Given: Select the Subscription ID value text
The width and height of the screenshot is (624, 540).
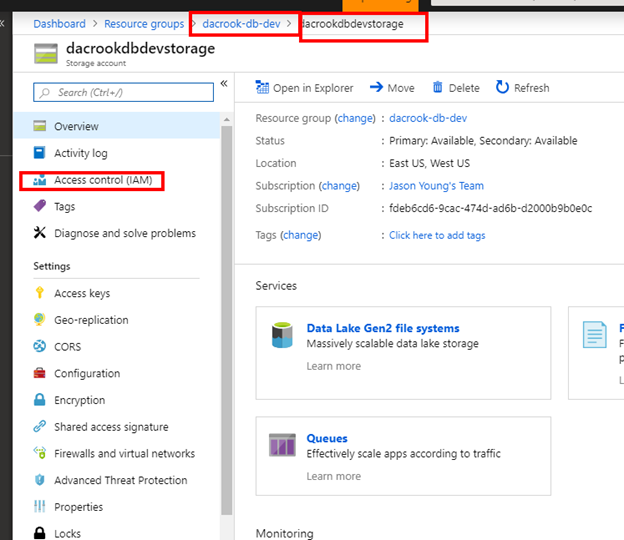Looking at the screenshot, I should click(490, 208).
